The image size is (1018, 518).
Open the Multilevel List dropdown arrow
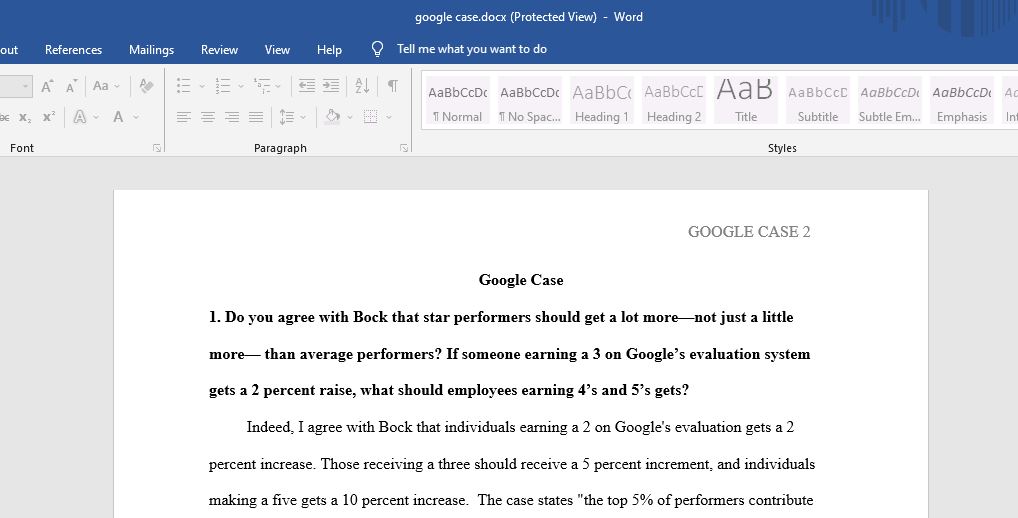279,86
